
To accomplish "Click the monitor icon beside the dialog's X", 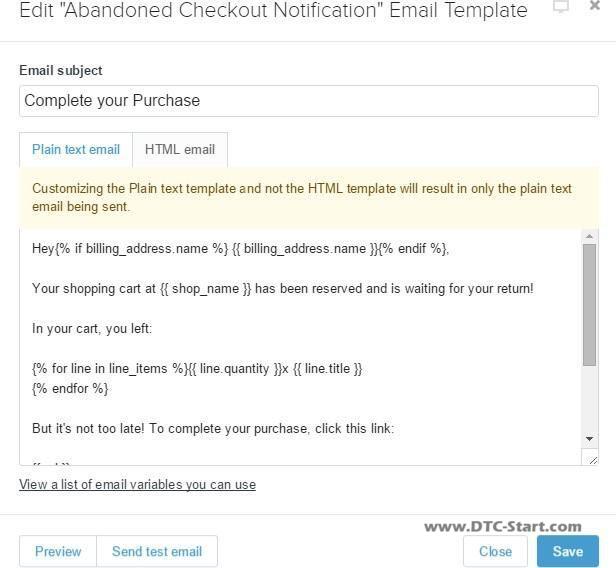I will tap(561, 7).
